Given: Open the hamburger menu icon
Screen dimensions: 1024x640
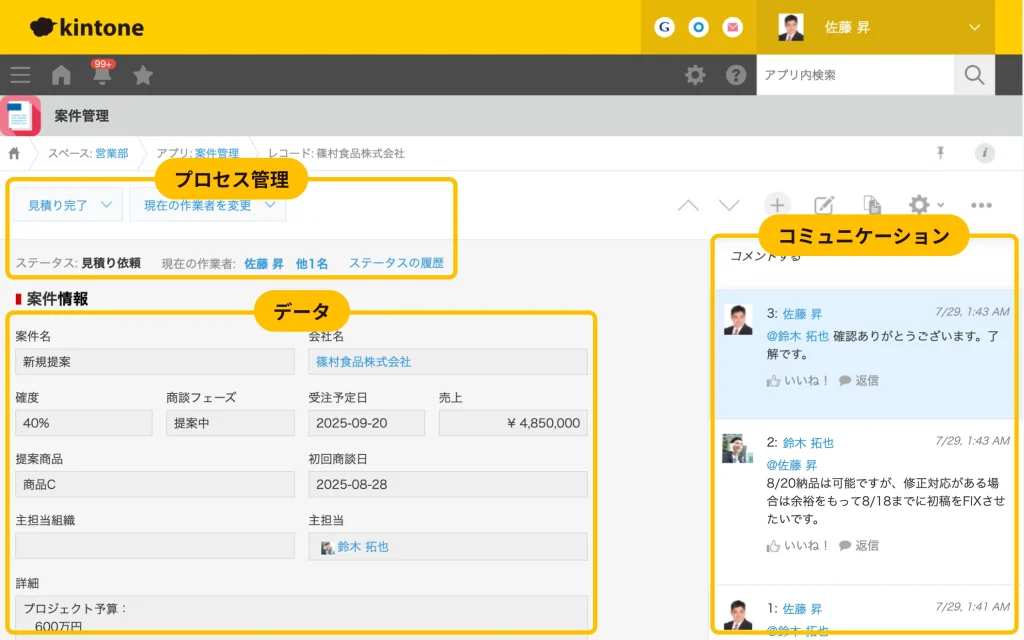Looking at the screenshot, I should 20,75.
